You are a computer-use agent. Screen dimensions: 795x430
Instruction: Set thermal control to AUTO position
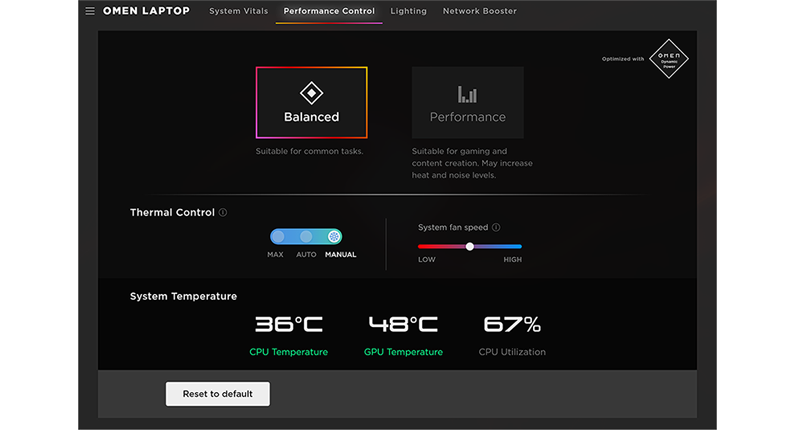pos(306,236)
